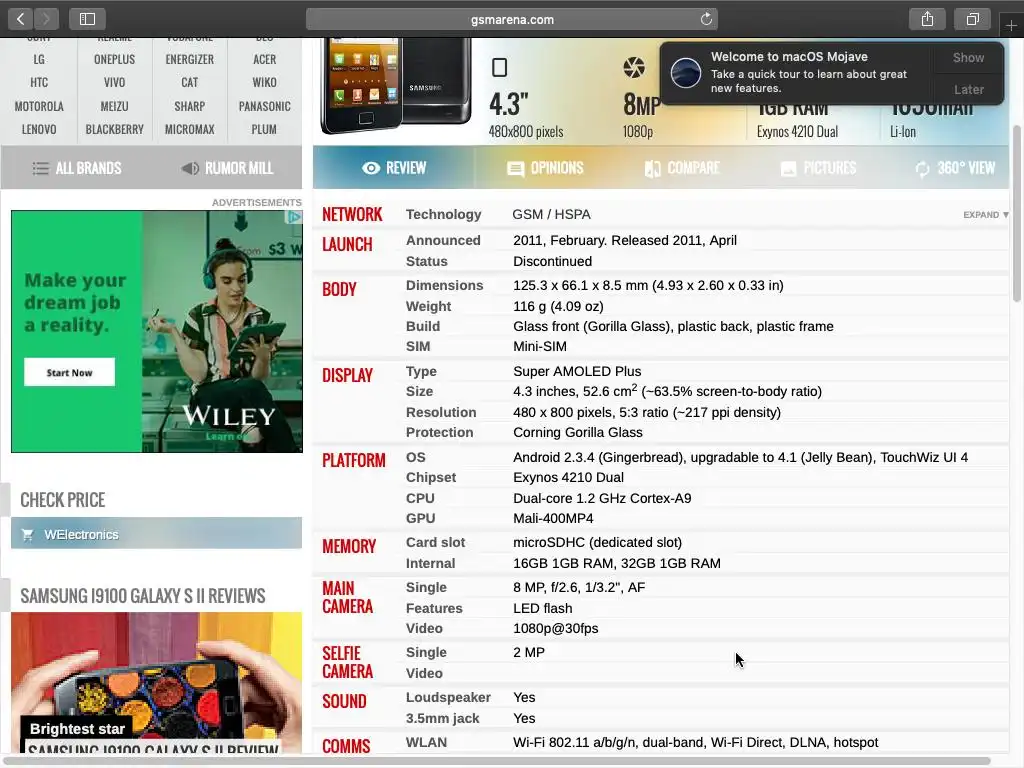
Task: Select the Micromax brand link
Action: [x=189, y=129]
